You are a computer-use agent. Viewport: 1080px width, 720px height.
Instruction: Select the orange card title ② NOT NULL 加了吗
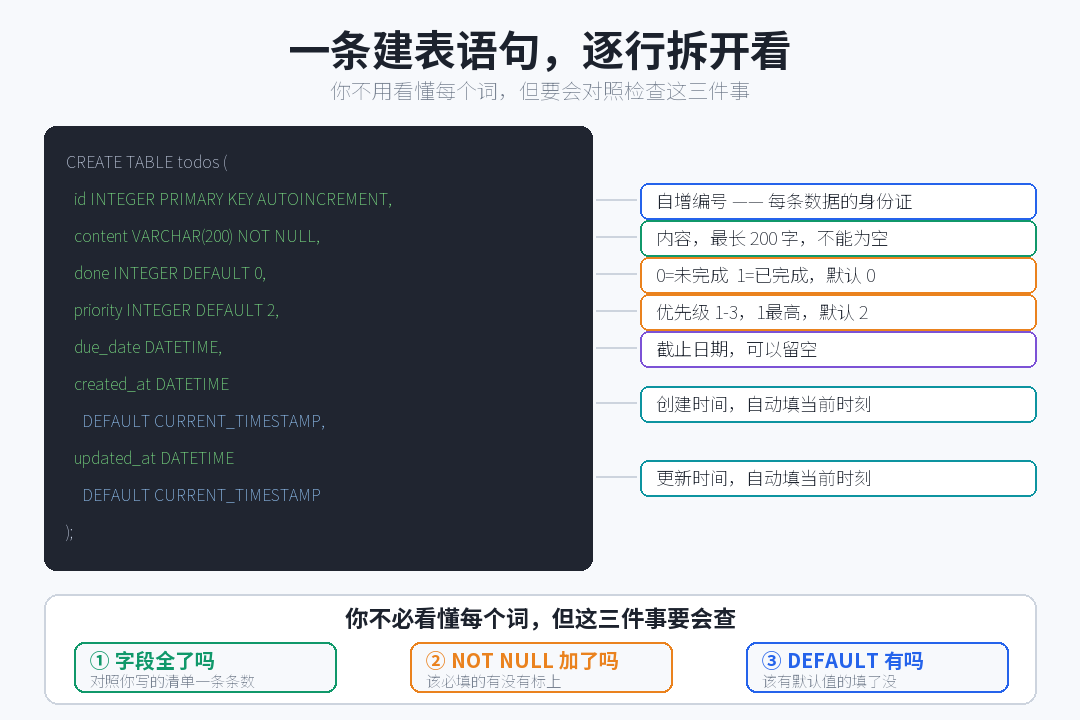click(x=522, y=661)
